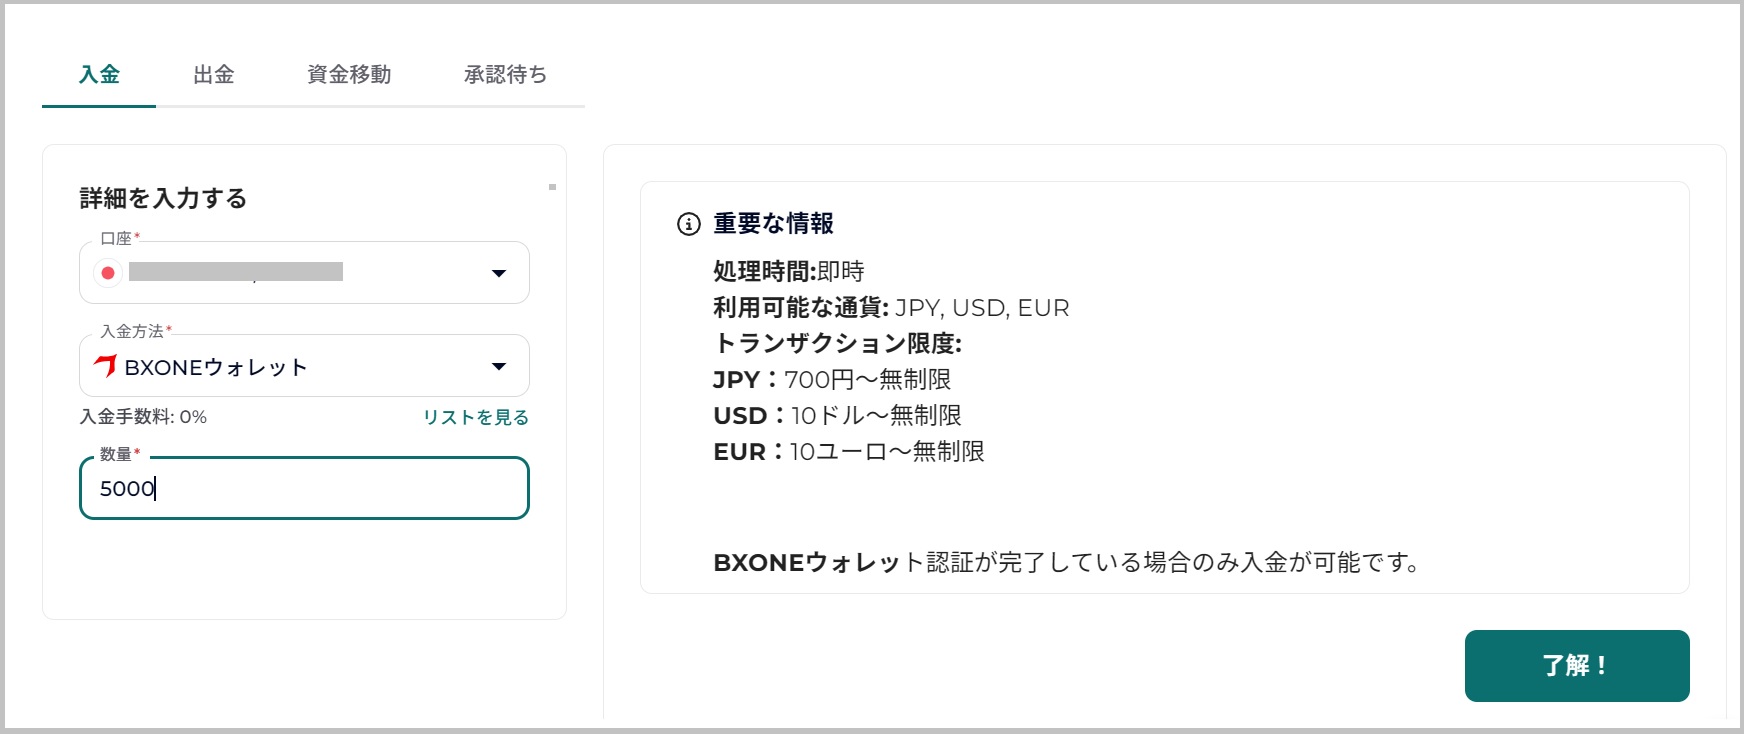Click the greyed-out account name in 口座
The height and width of the screenshot is (734, 1744).
[236, 272]
